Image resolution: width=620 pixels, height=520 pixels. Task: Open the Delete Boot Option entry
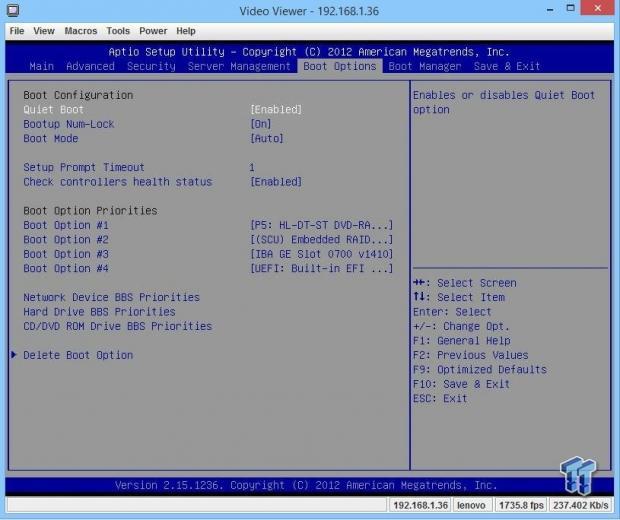78,355
